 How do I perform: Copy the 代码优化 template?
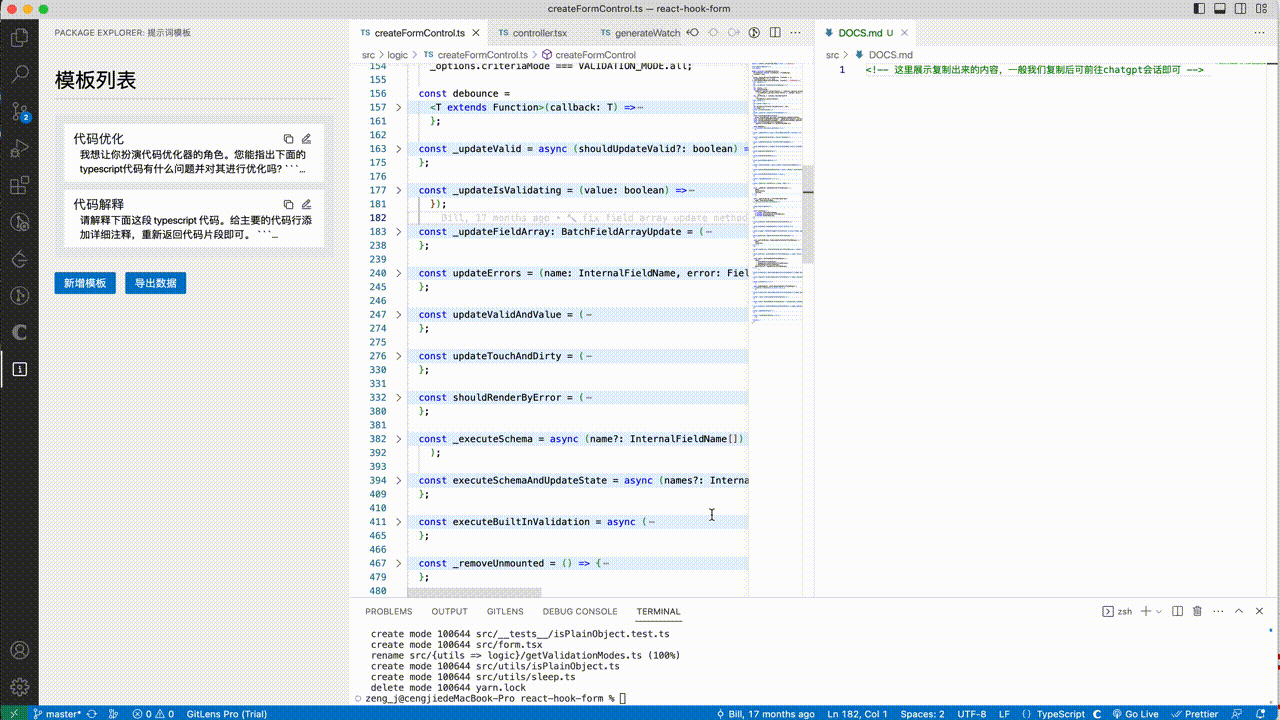point(288,139)
